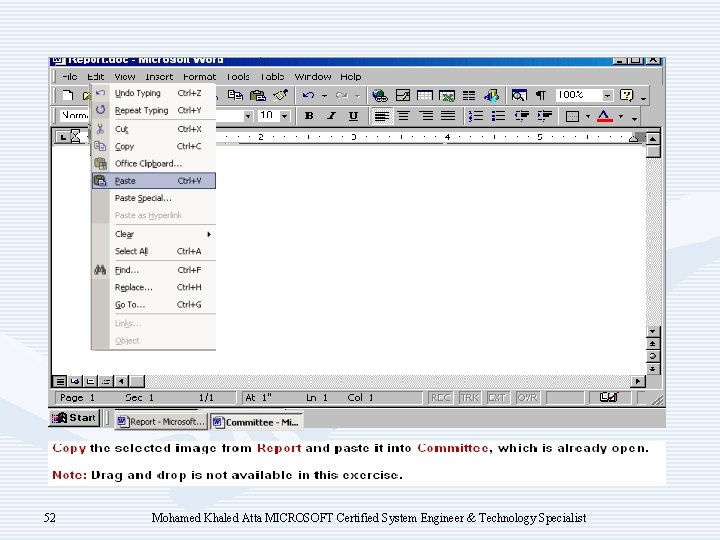Click the tab alignment selector on ruler
Viewport: 720px width, 540px height.
(x=61, y=137)
